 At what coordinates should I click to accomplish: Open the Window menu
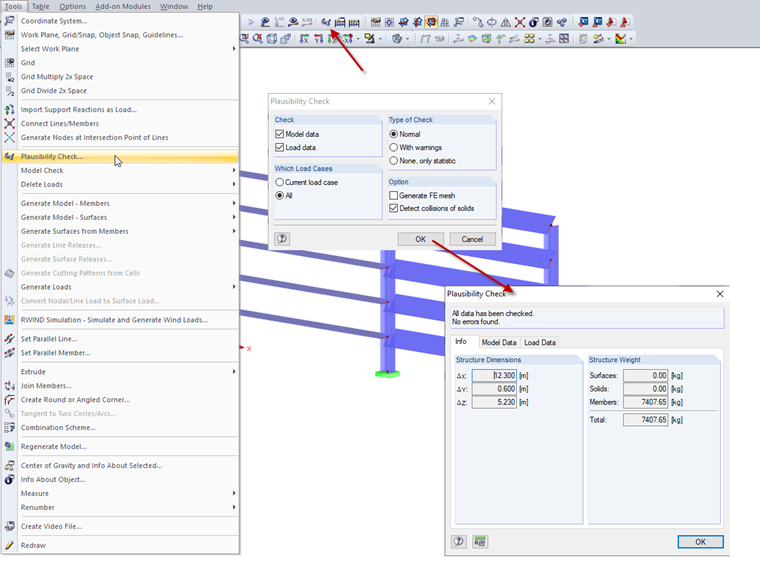[174, 6]
